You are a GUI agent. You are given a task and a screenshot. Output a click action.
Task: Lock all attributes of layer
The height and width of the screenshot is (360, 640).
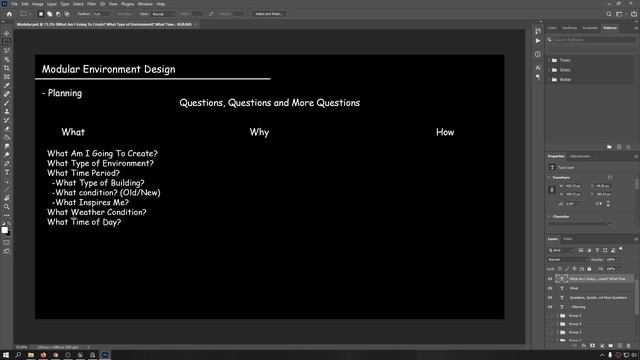coord(589,269)
